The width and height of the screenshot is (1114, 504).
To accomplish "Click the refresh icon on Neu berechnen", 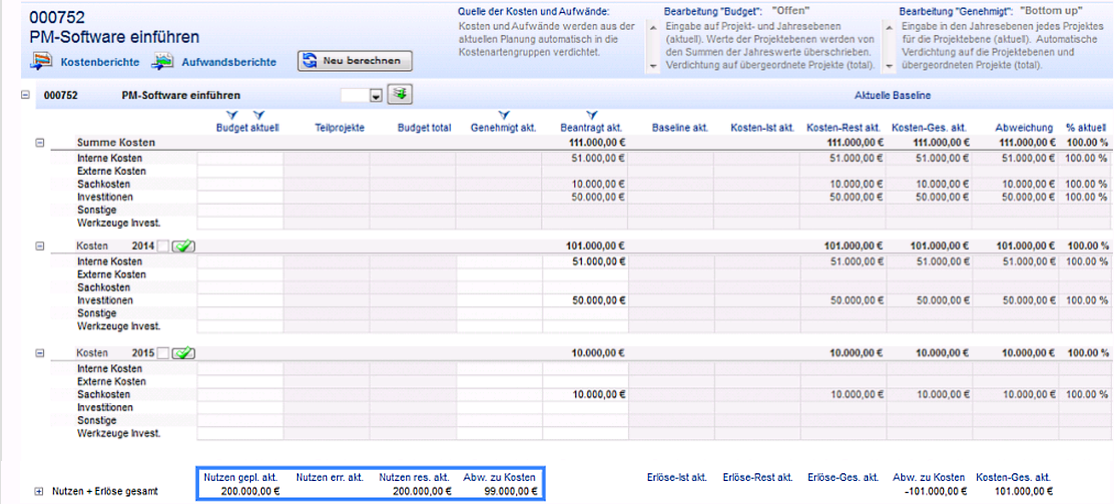I will point(310,61).
